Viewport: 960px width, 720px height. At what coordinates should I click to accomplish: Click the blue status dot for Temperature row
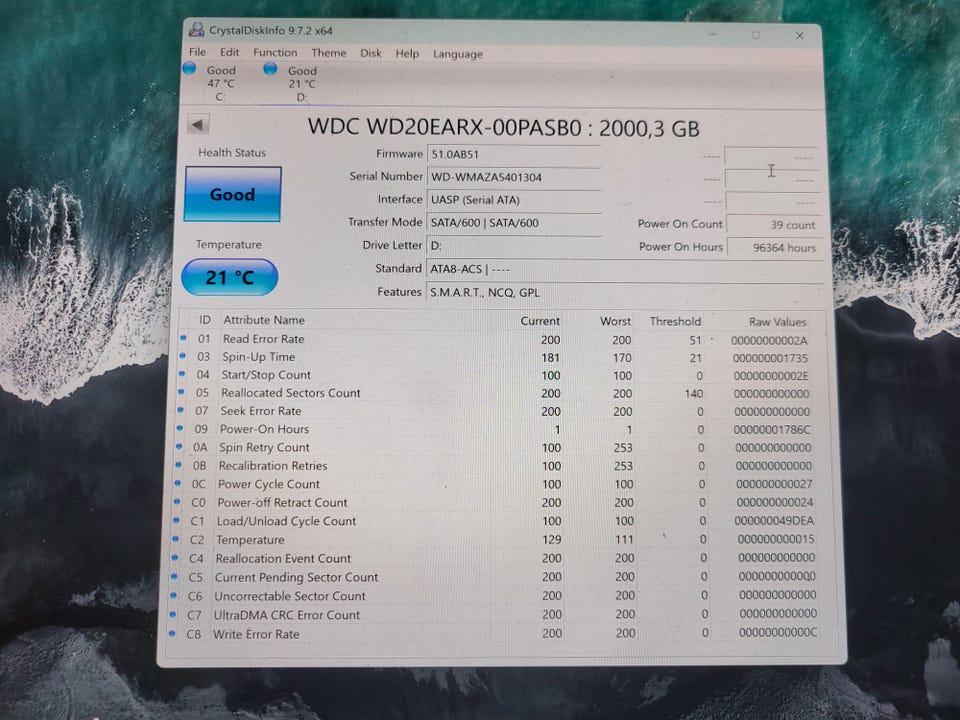point(175,539)
